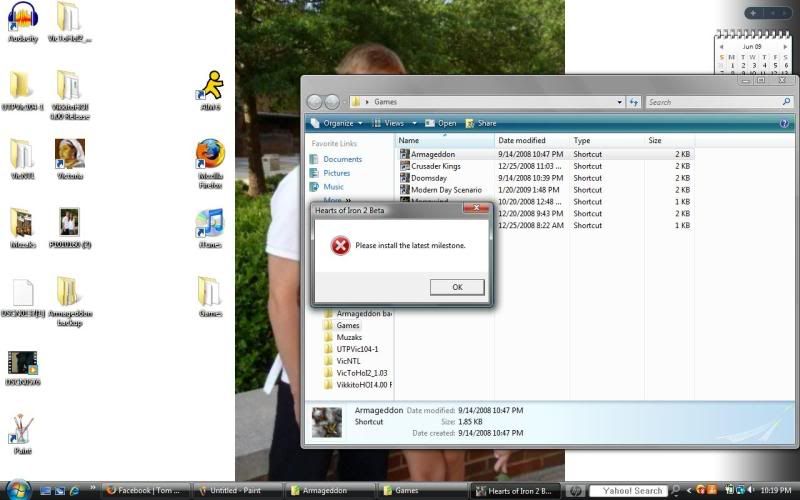Select UTPVic104-1 folder in tree

351,349
